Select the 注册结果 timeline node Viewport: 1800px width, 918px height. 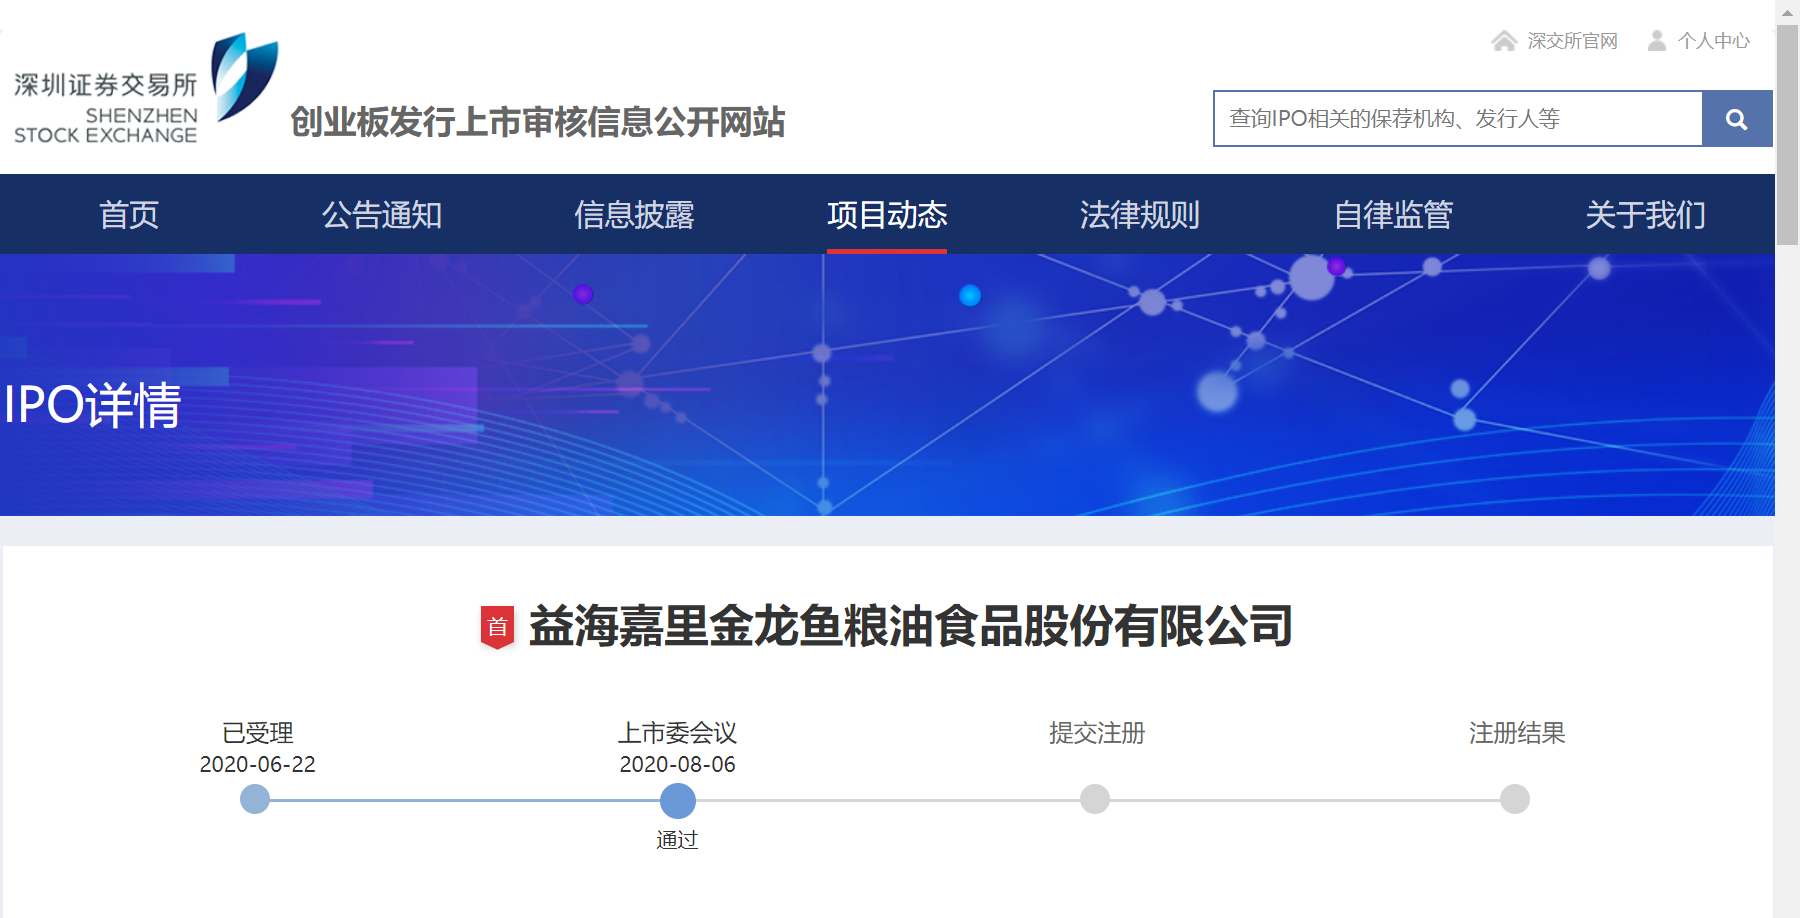1516,800
